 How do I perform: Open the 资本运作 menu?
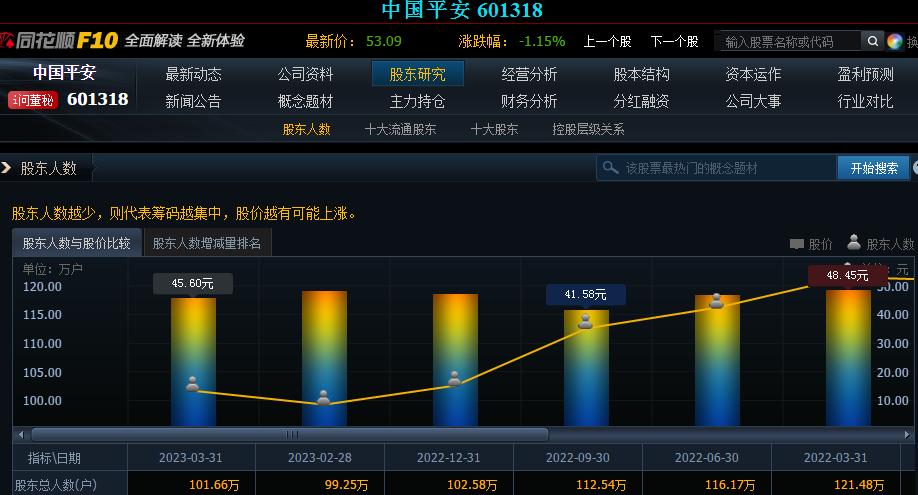click(x=753, y=74)
